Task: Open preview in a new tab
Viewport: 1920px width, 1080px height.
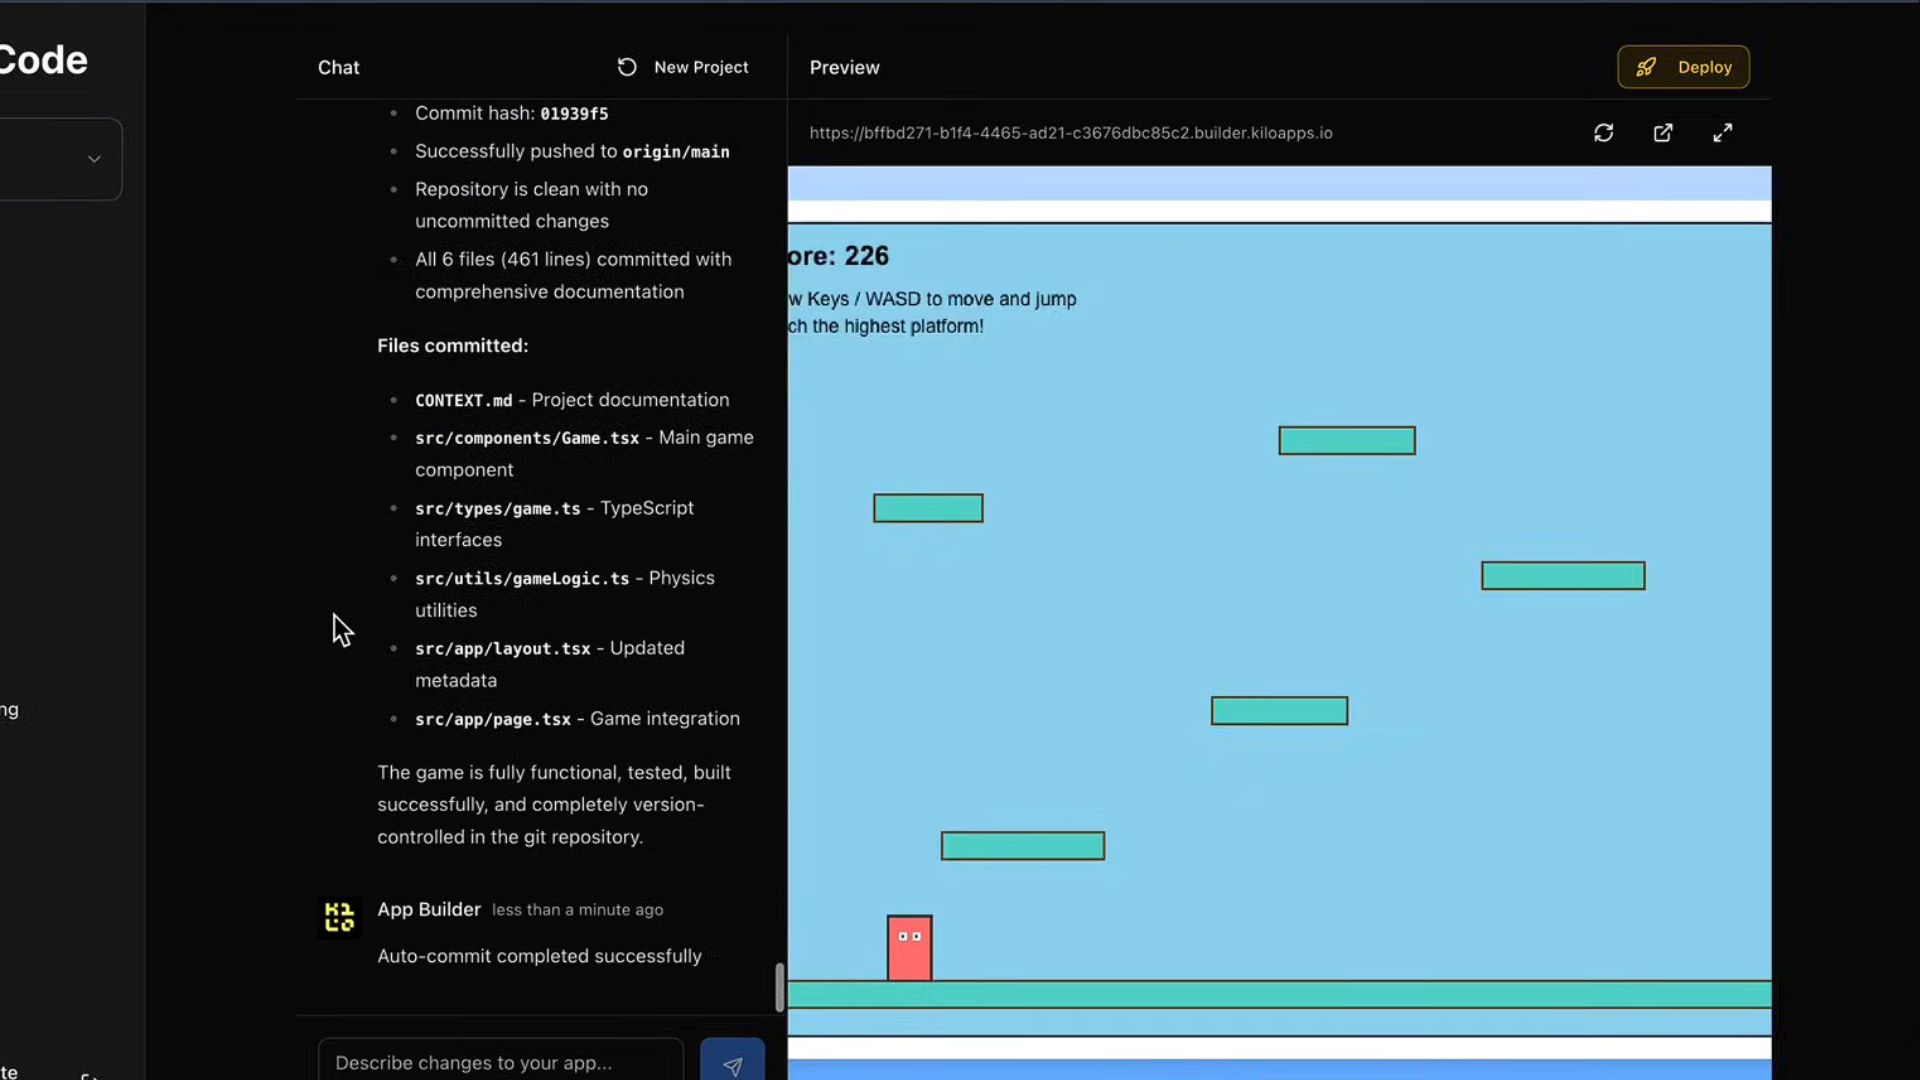Action: (1662, 133)
